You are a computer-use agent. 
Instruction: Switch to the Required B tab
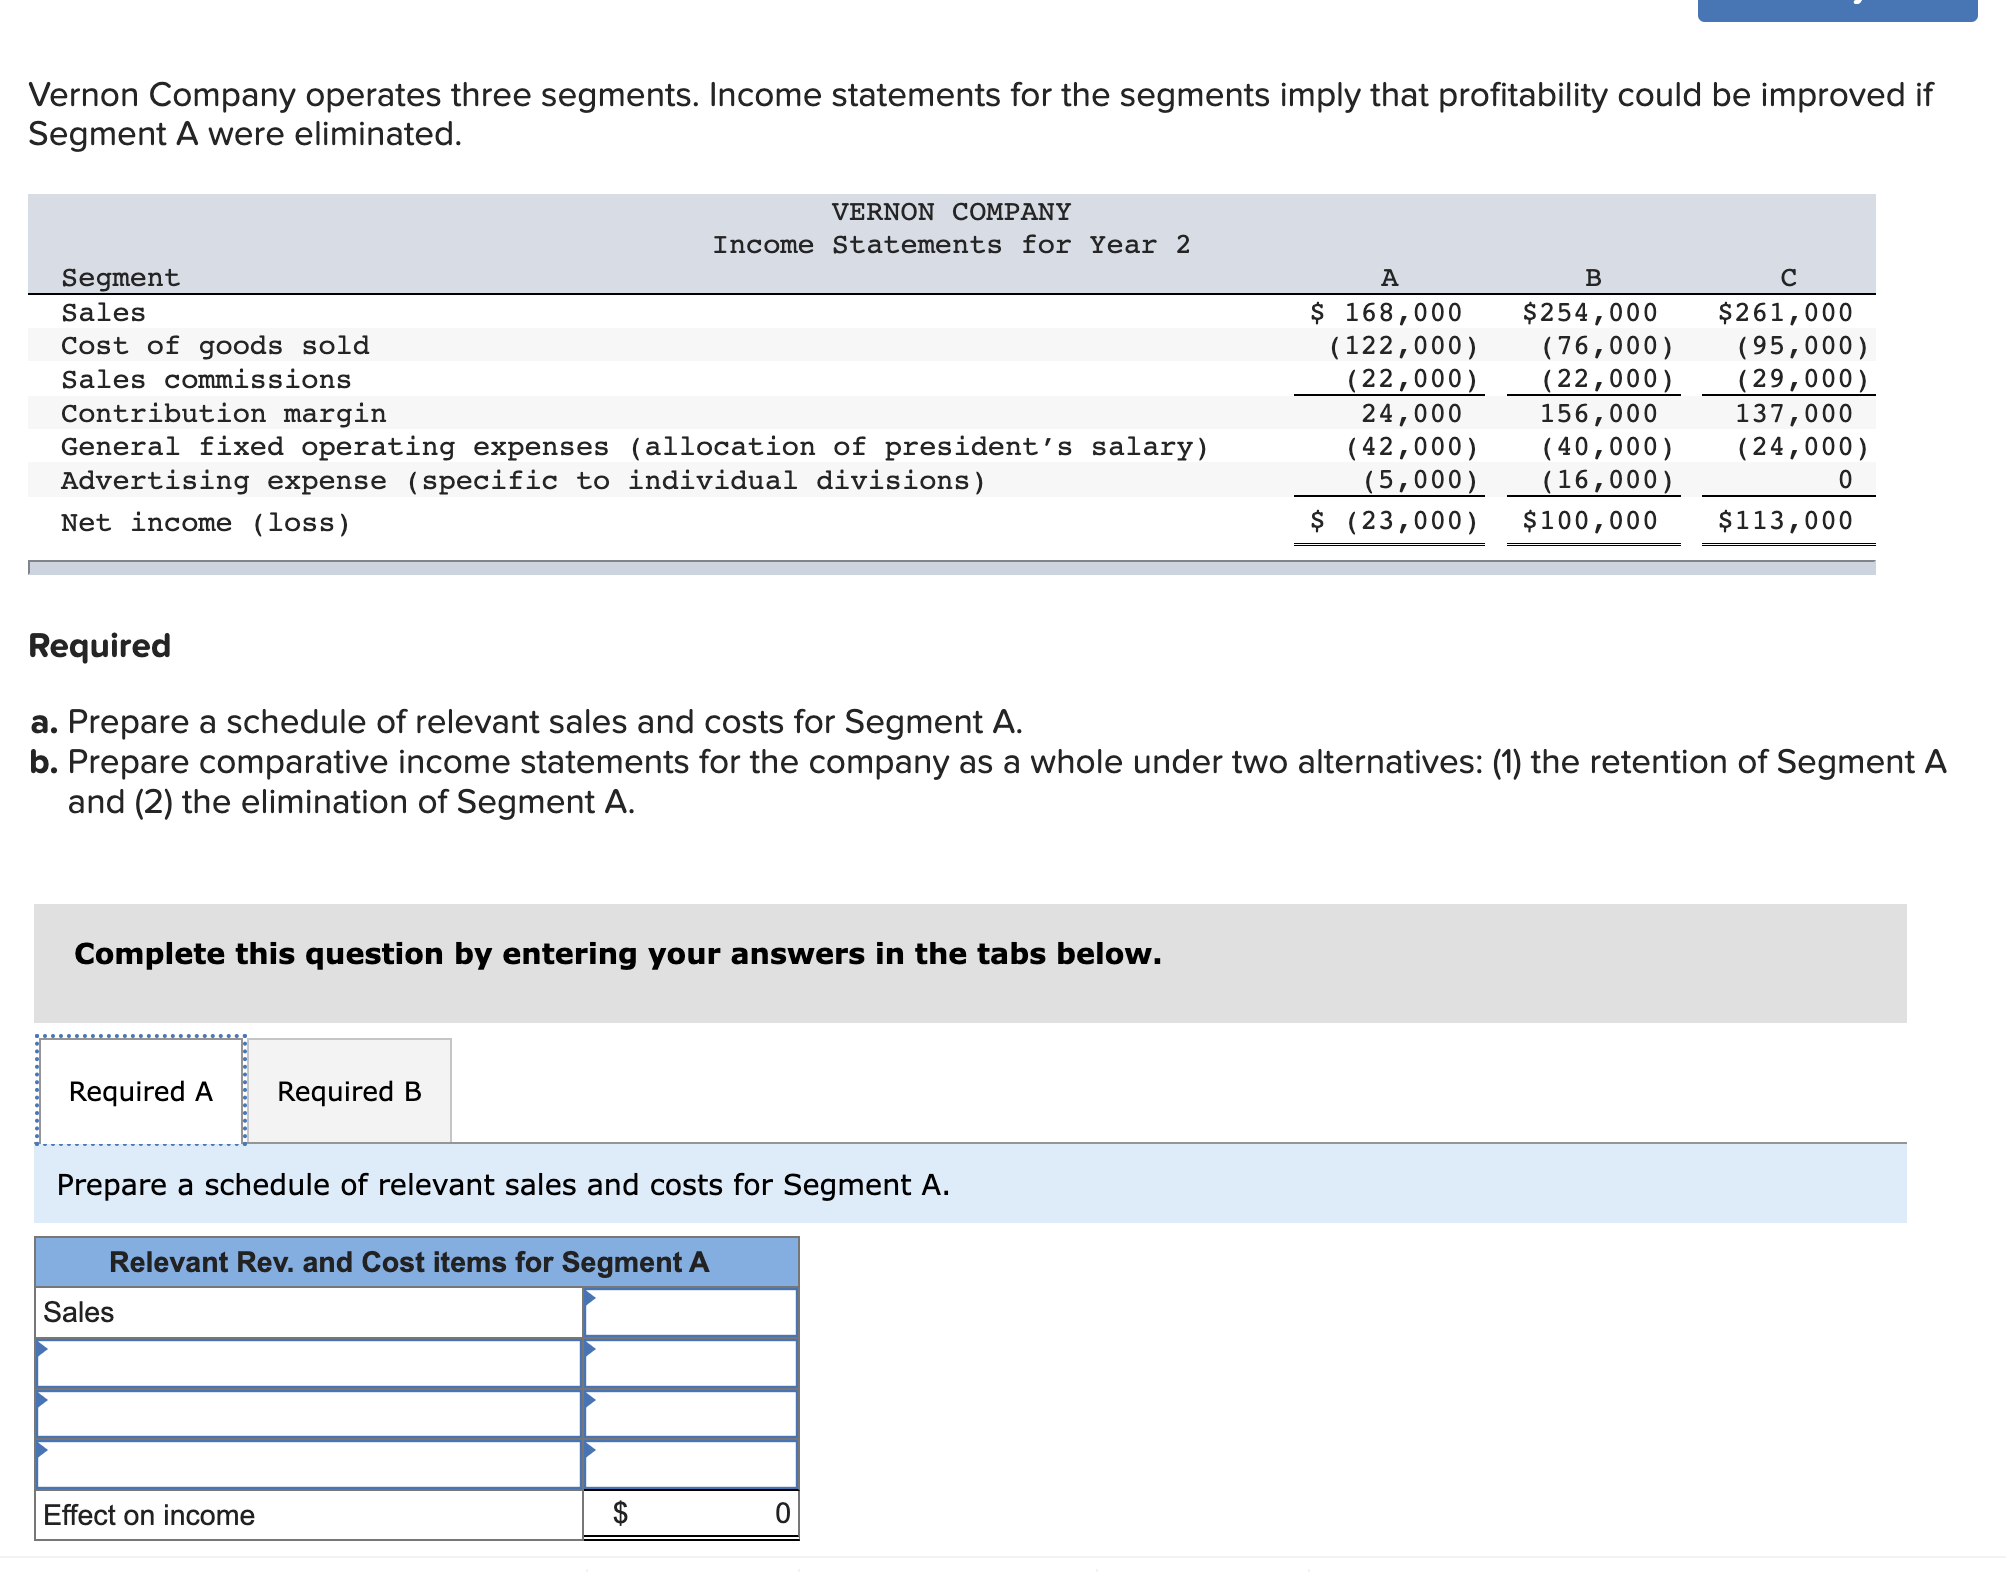tap(349, 1091)
